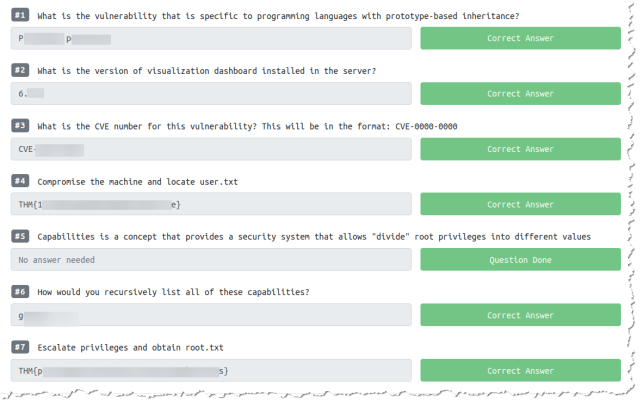Viewport: 640px width, 403px height.
Task: Click Correct Answer beside the user.txt flag
Action: click(x=520, y=204)
